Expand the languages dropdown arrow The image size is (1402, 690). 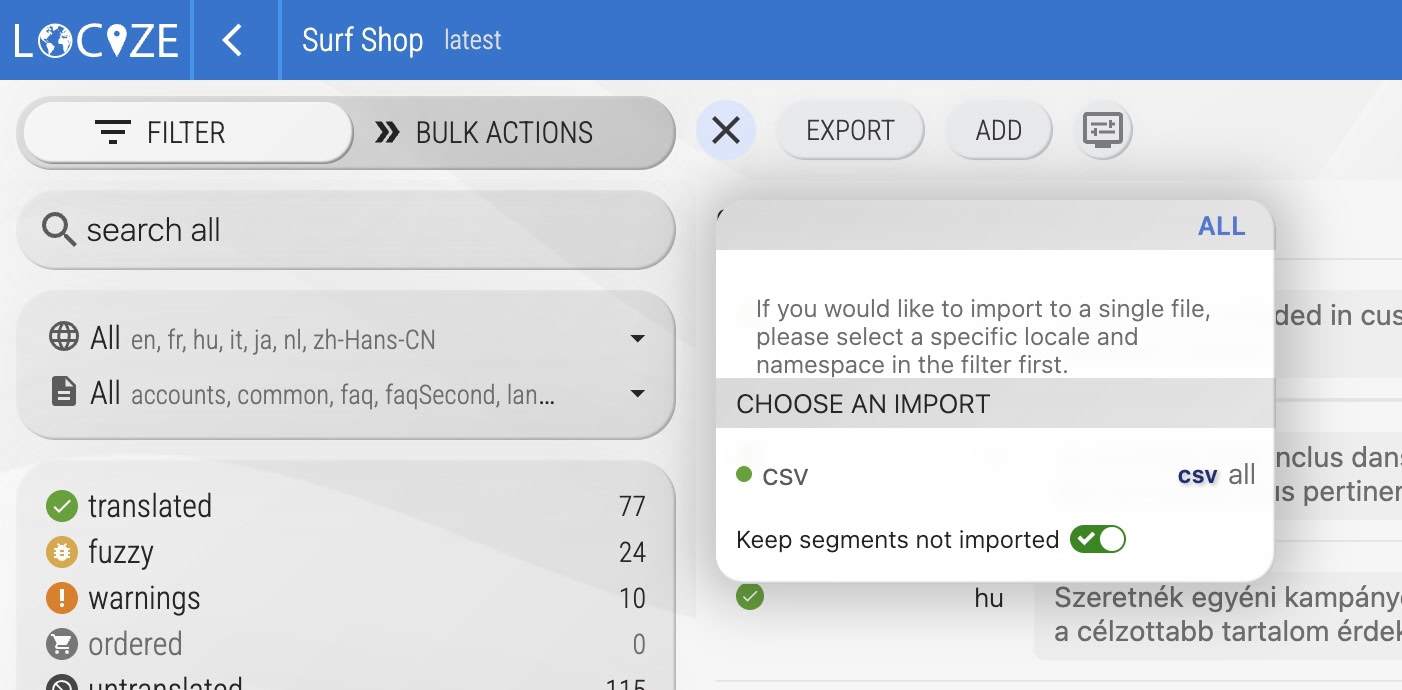(x=637, y=339)
